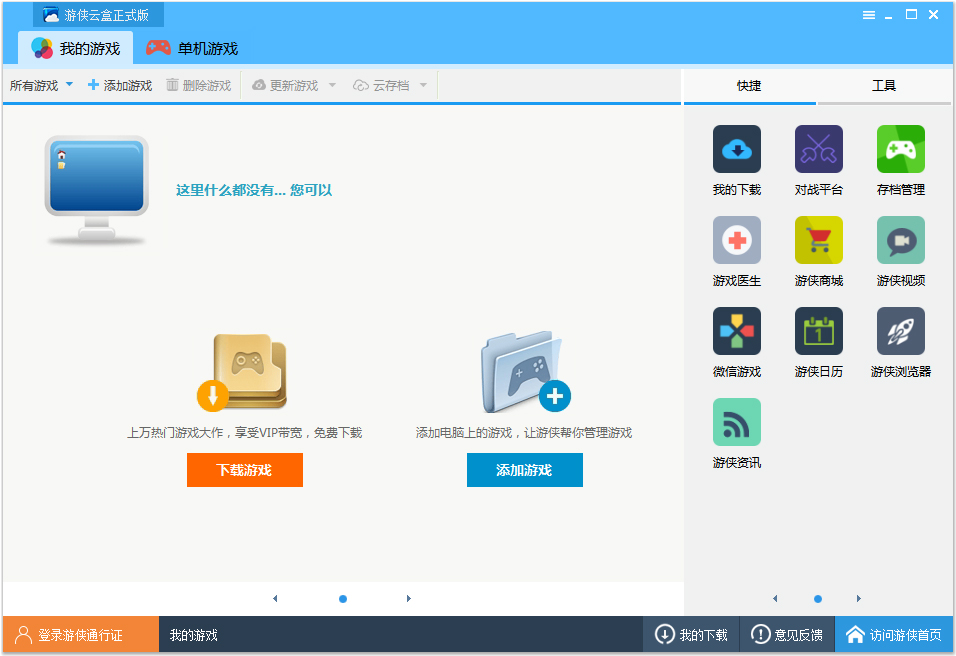
Task: Expand the 云存档 dropdown arrow
Action: coord(423,85)
